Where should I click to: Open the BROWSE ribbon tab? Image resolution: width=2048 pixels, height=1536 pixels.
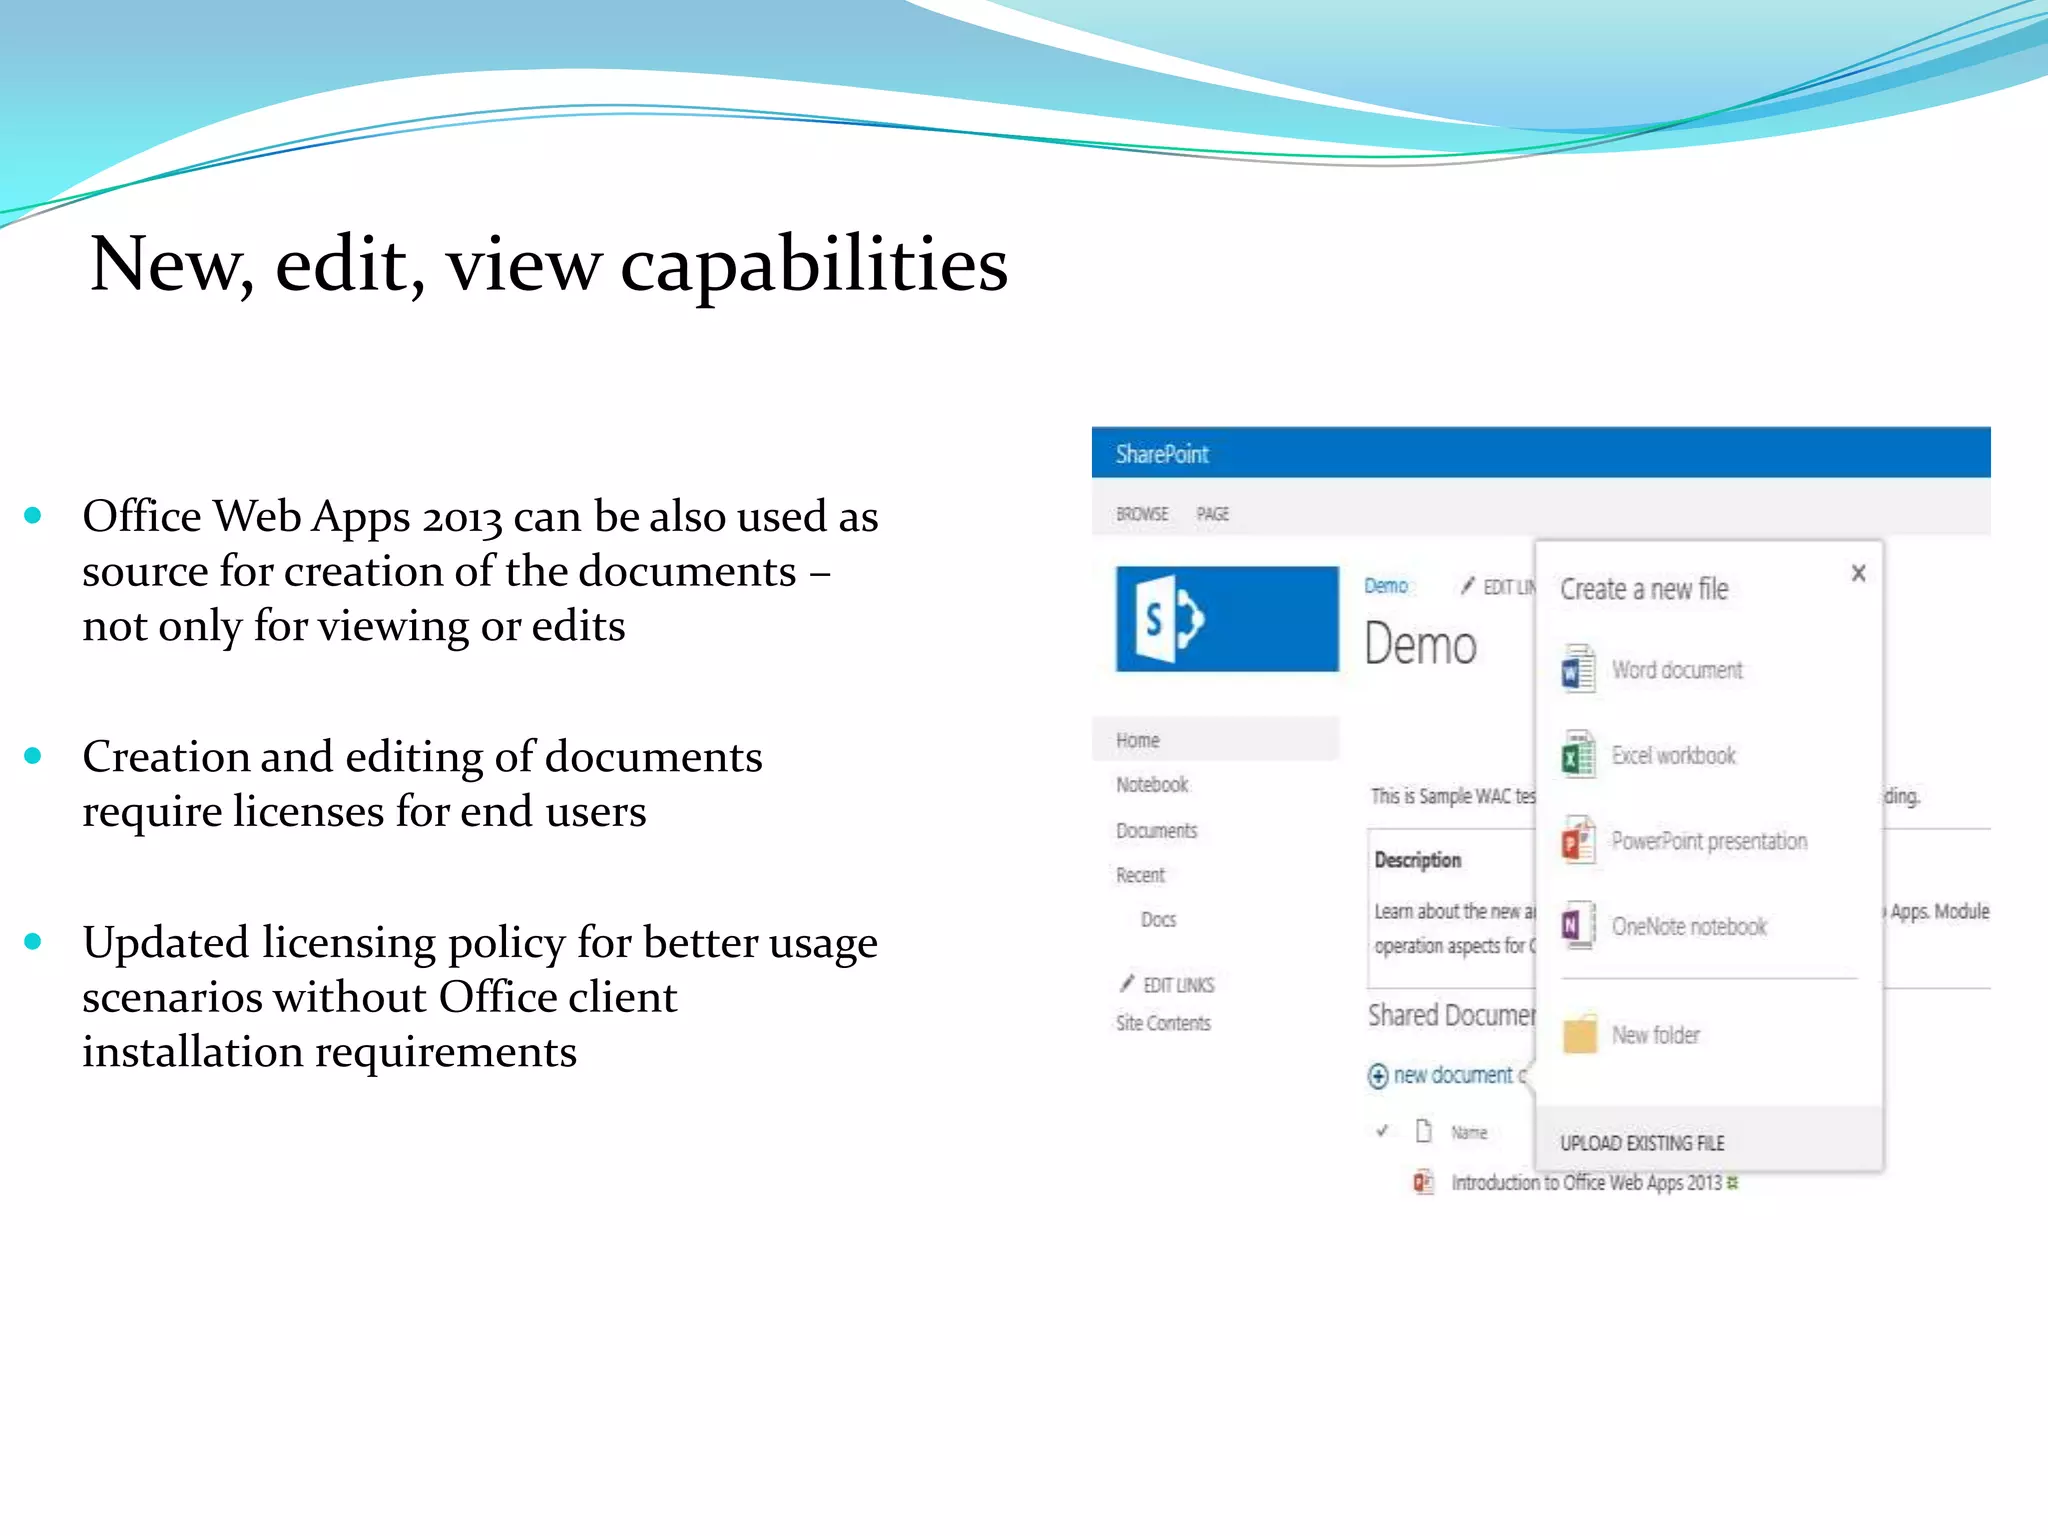coord(1142,514)
